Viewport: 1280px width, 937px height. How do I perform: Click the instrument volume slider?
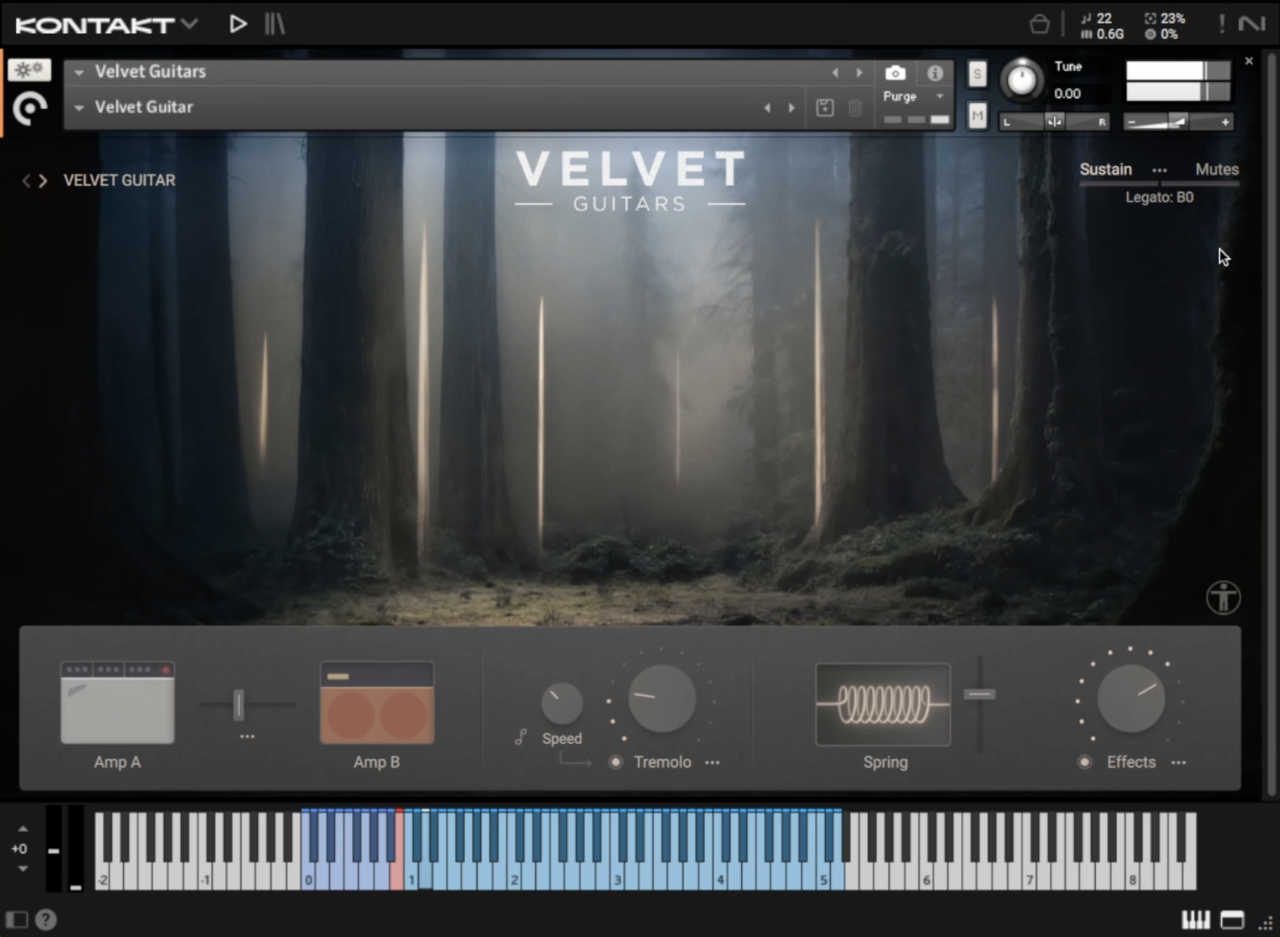click(1178, 122)
